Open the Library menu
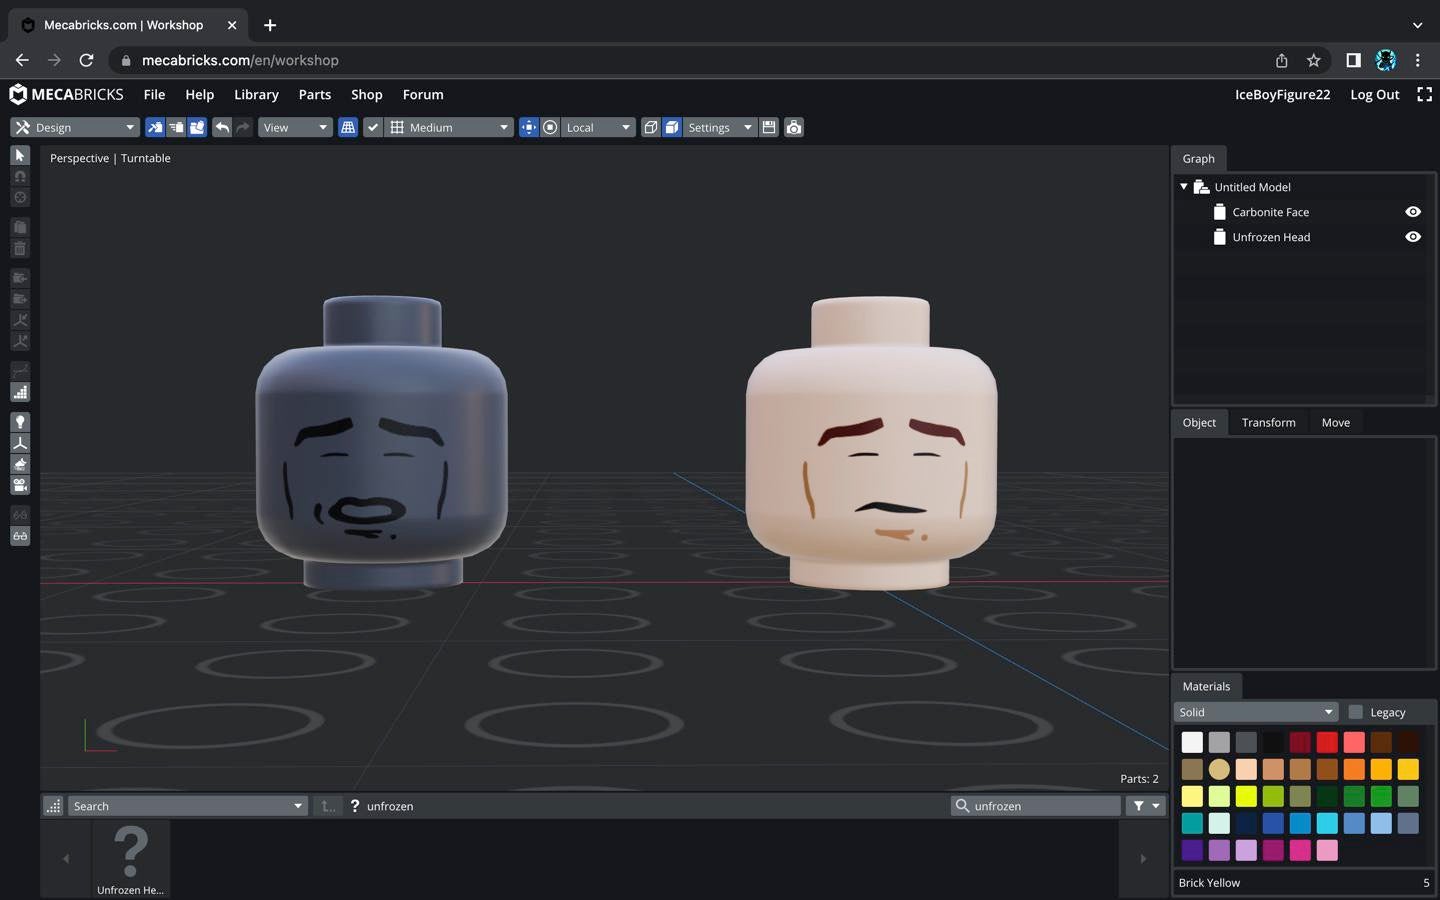The image size is (1440, 900). [256, 94]
